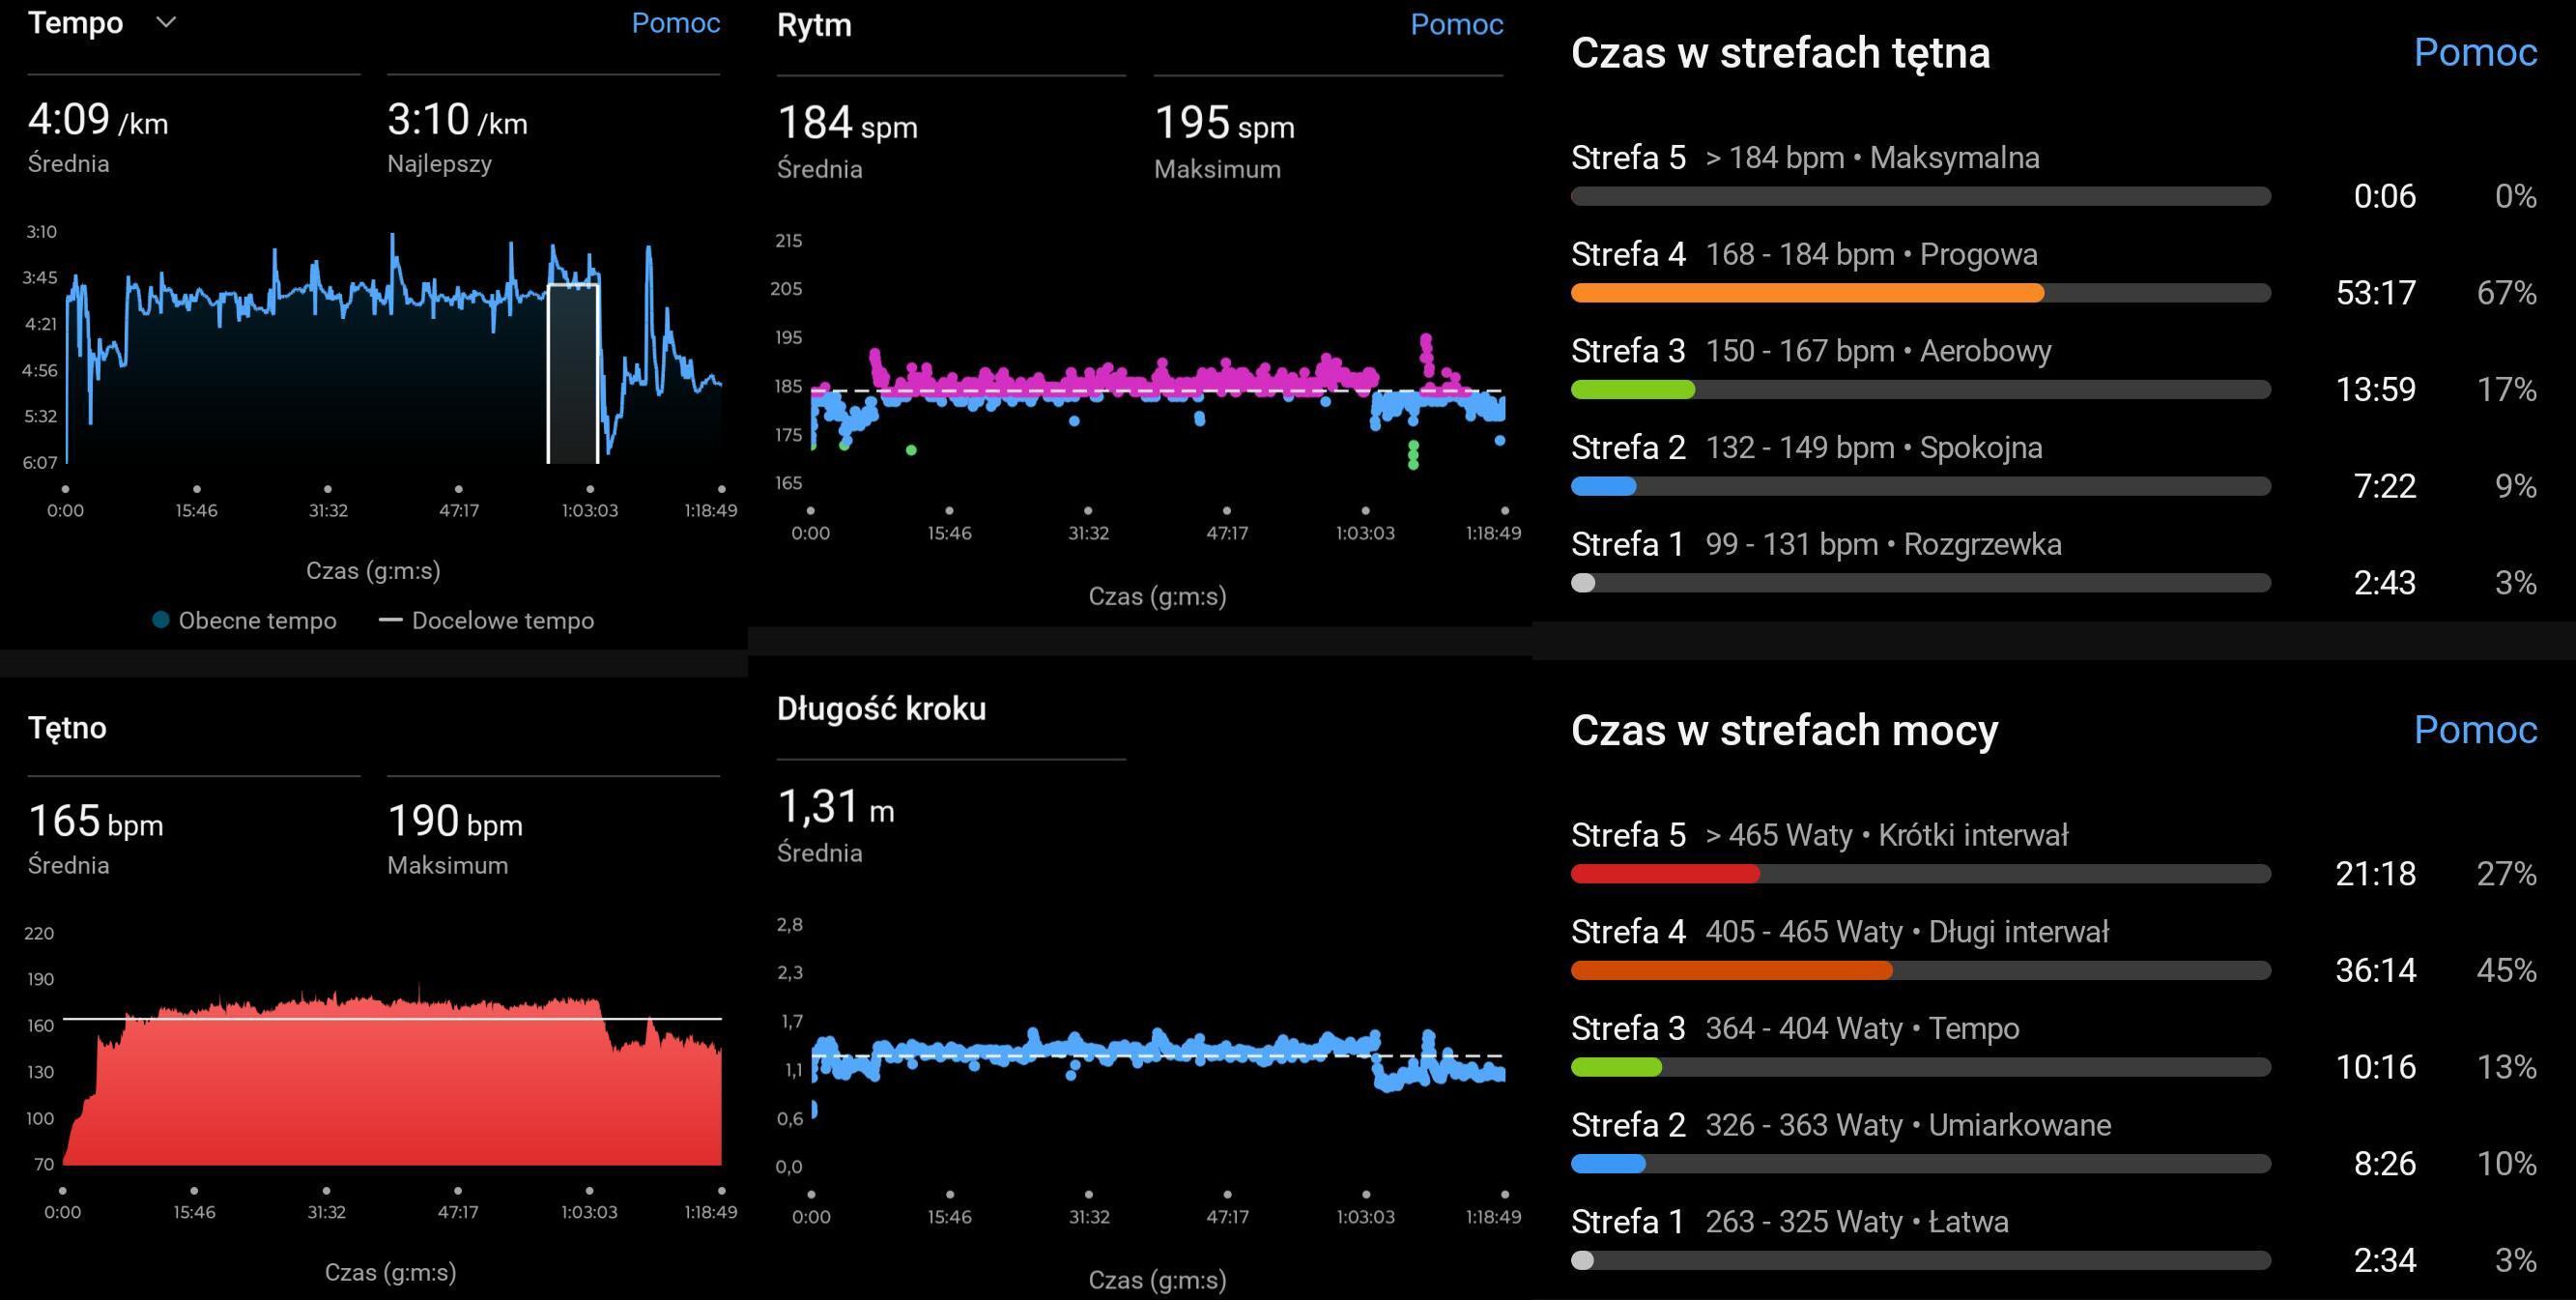Click the 4:09 /km average pace value

(98, 120)
